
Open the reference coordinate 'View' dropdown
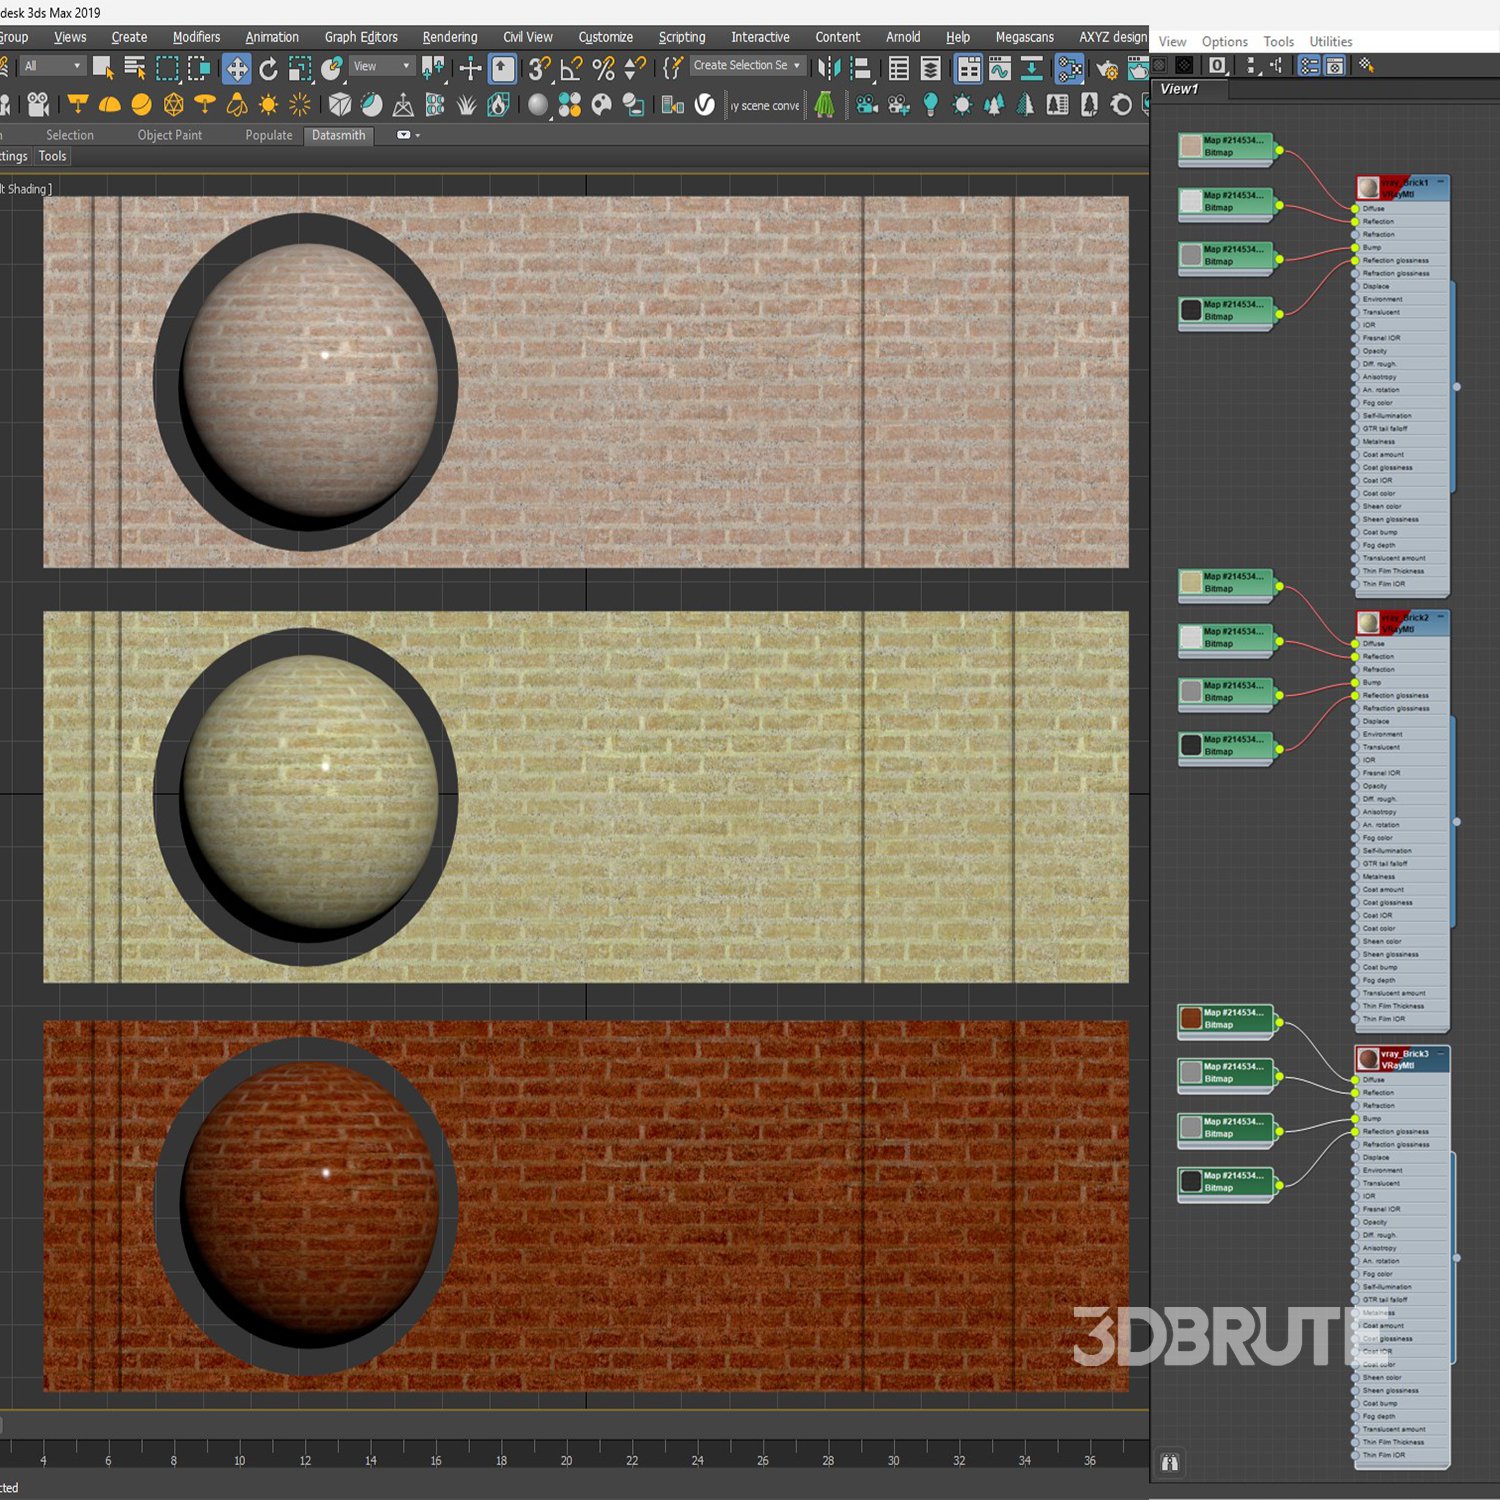tap(382, 66)
